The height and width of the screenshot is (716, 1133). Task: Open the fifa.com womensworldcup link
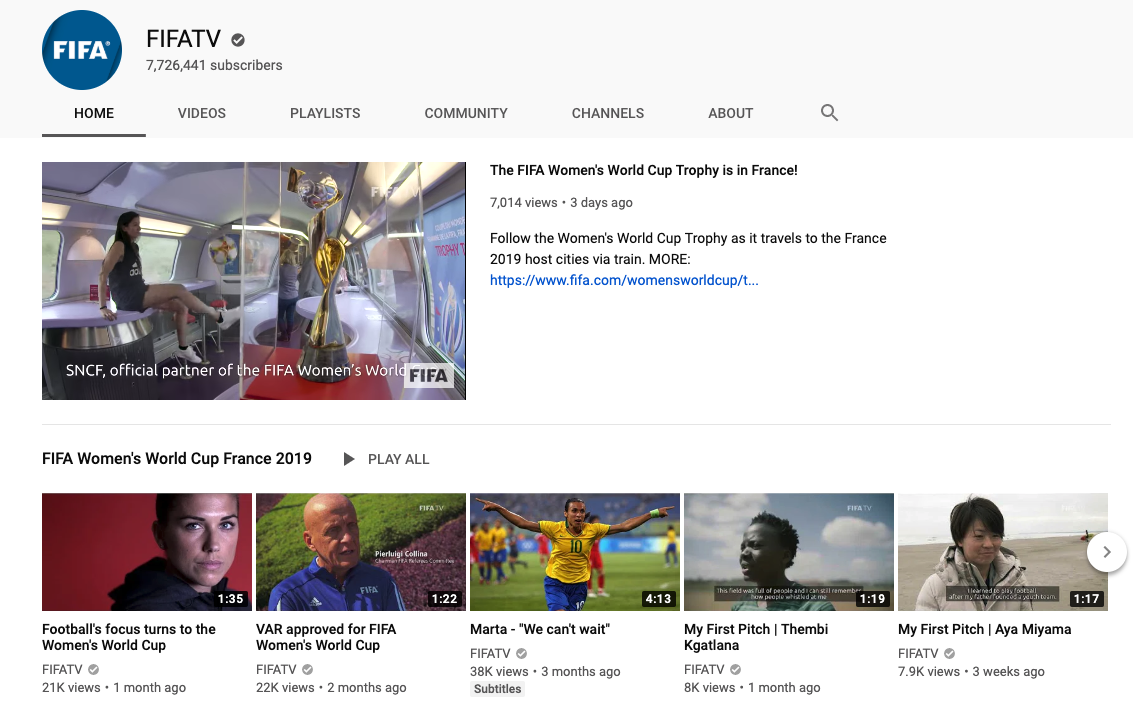pos(624,280)
